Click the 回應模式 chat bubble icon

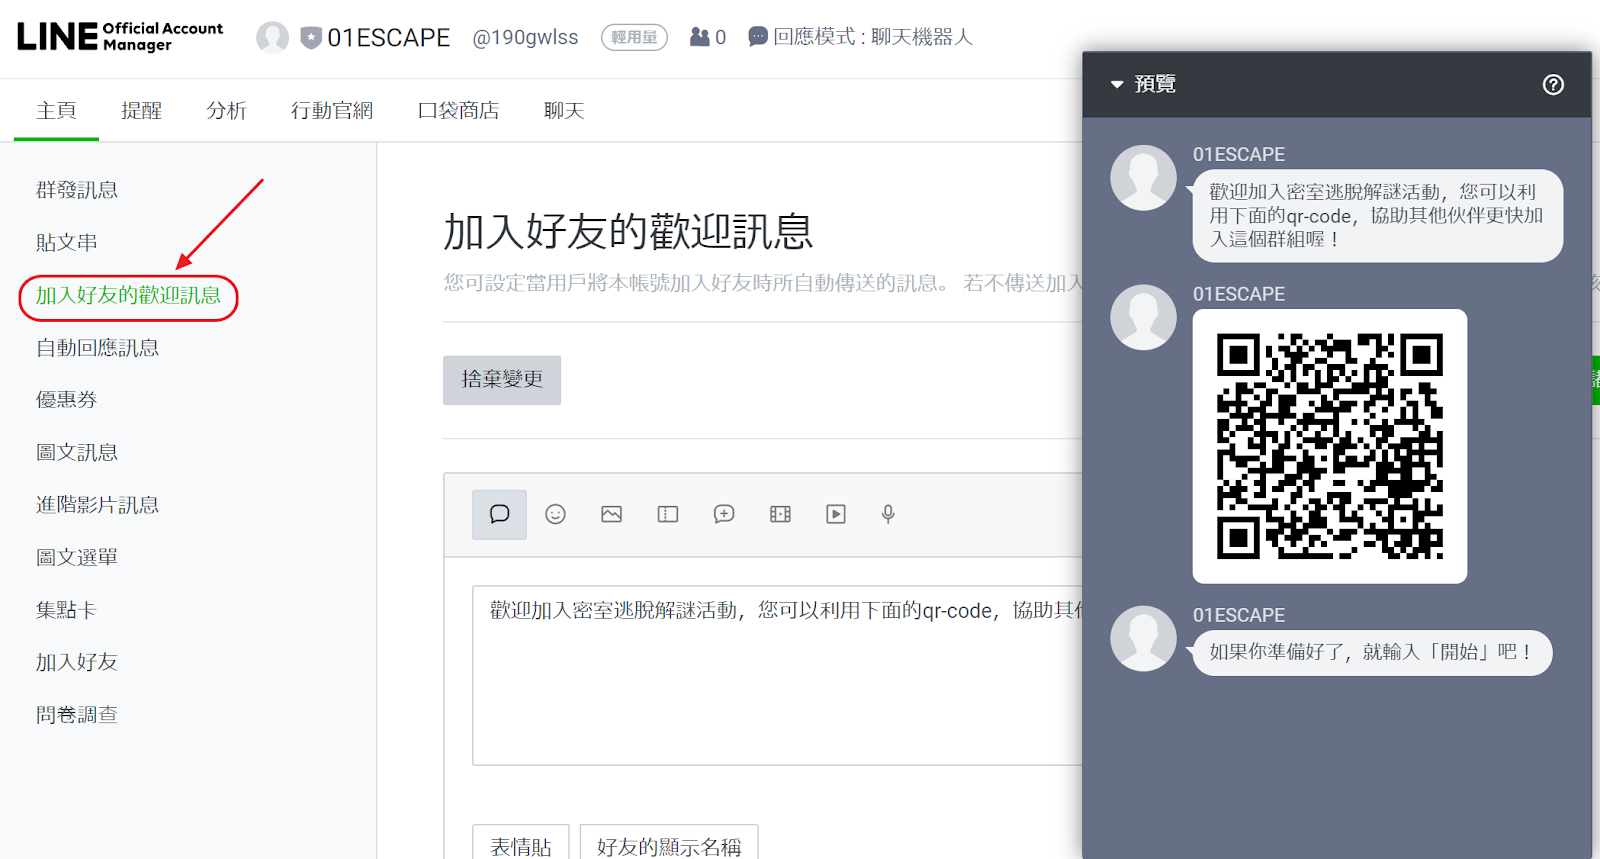click(758, 37)
